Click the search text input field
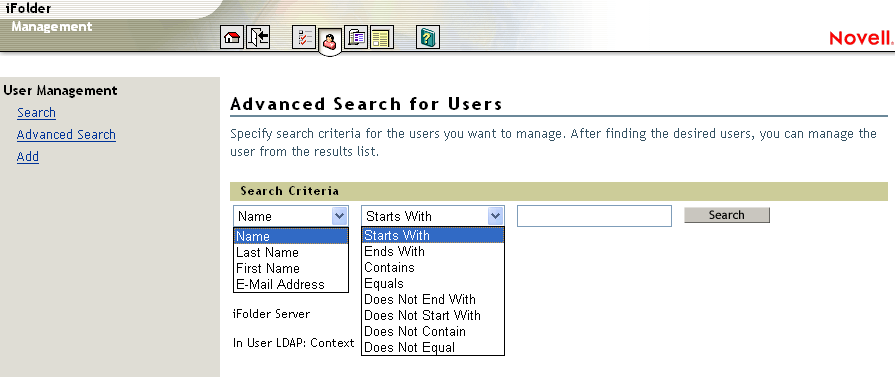Viewport: 895px width, 377px height. (x=594, y=216)
